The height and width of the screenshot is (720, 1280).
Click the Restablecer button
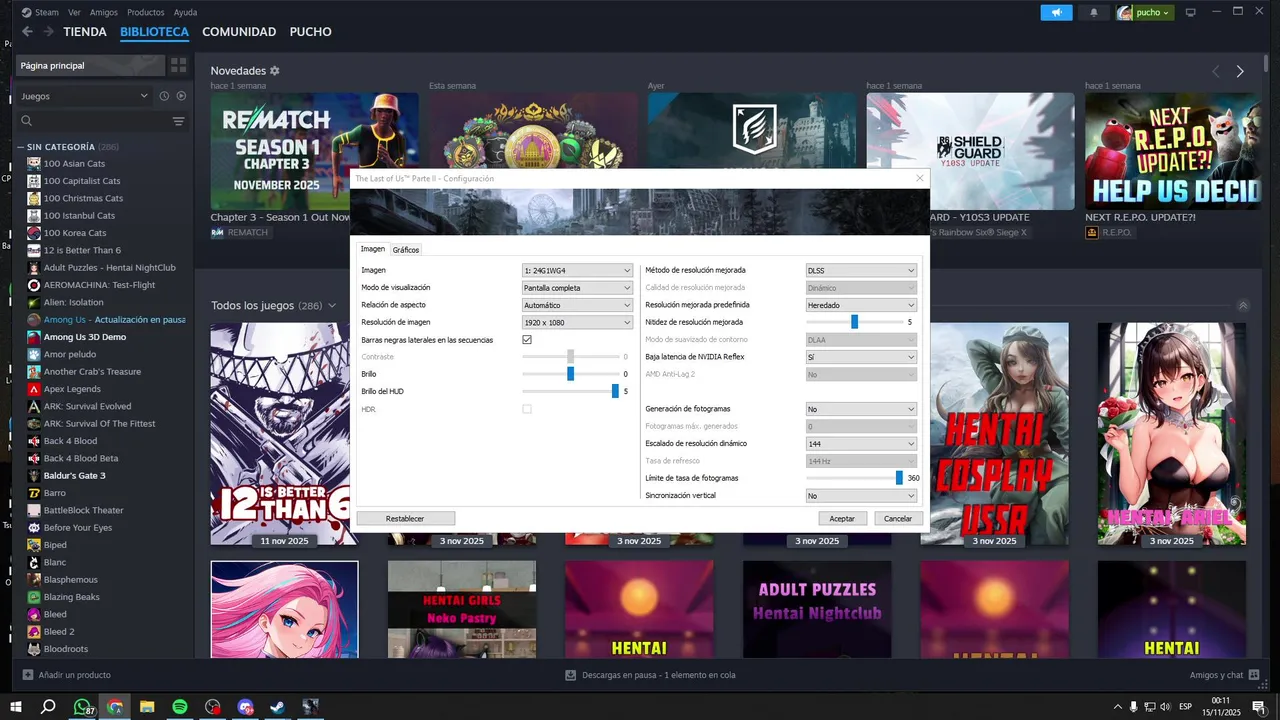tap(405, 518)
